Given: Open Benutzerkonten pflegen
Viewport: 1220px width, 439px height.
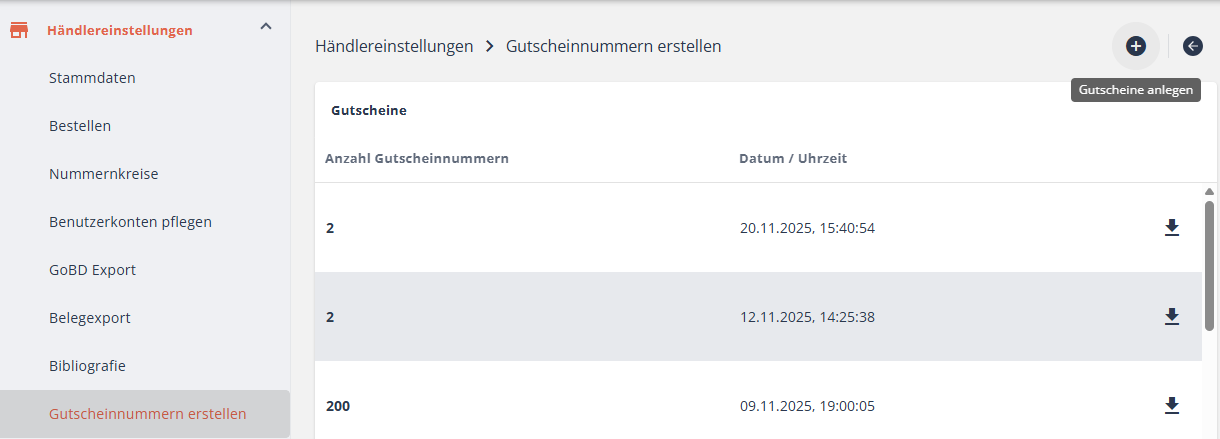Looking at the screenshot, I should point(130,222).
